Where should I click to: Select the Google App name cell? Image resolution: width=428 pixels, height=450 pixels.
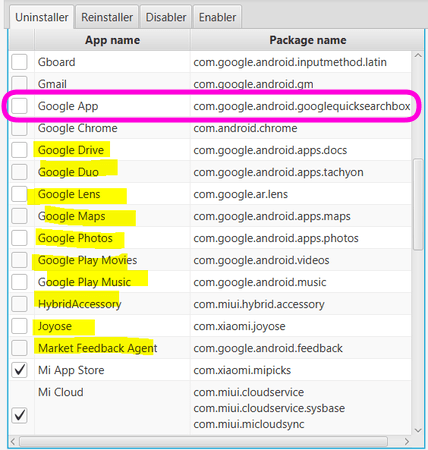coord(68,106)
